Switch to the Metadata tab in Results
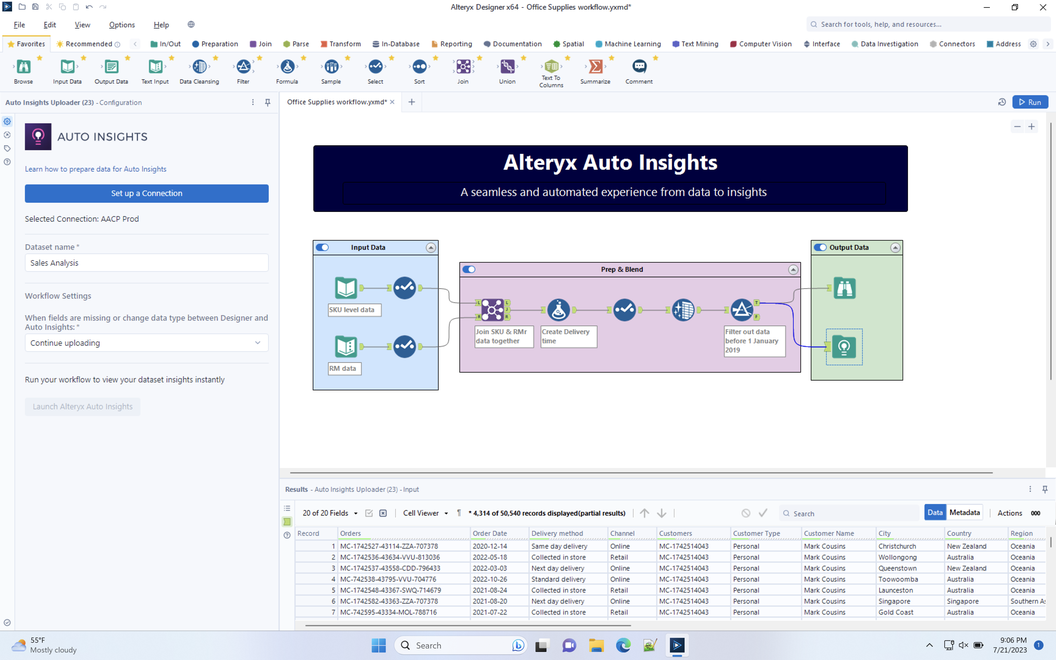Viewport: 1056px width, 660px height. click(964, 512)
